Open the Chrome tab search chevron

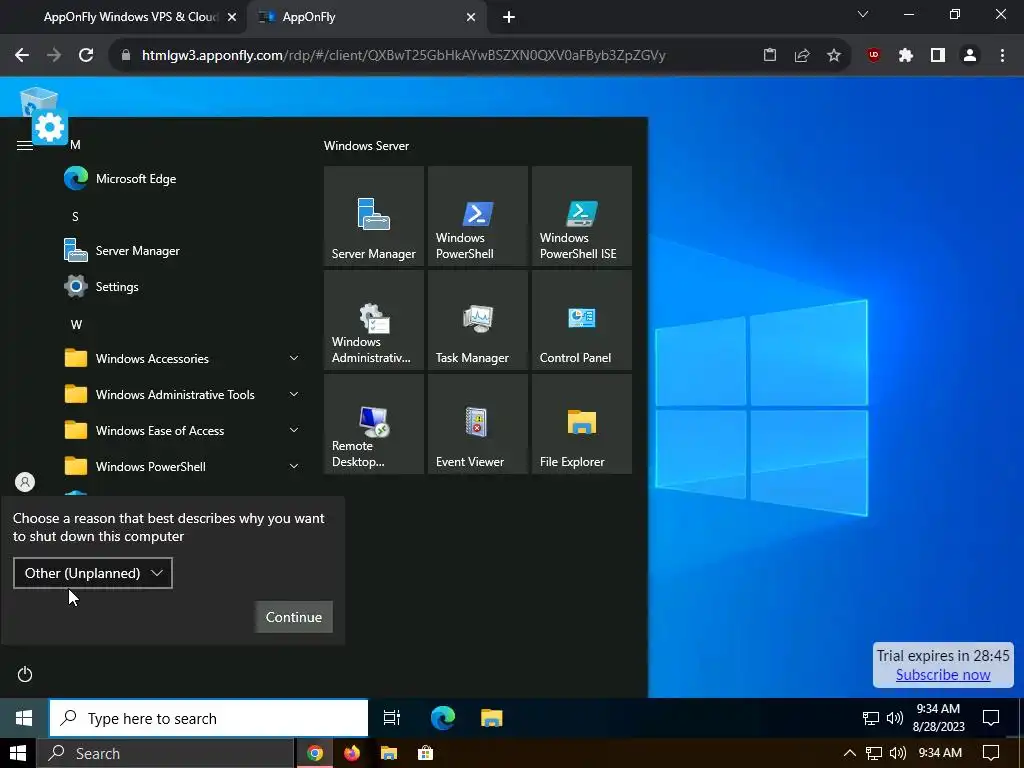pyautogui.click(x=863, y=14)
